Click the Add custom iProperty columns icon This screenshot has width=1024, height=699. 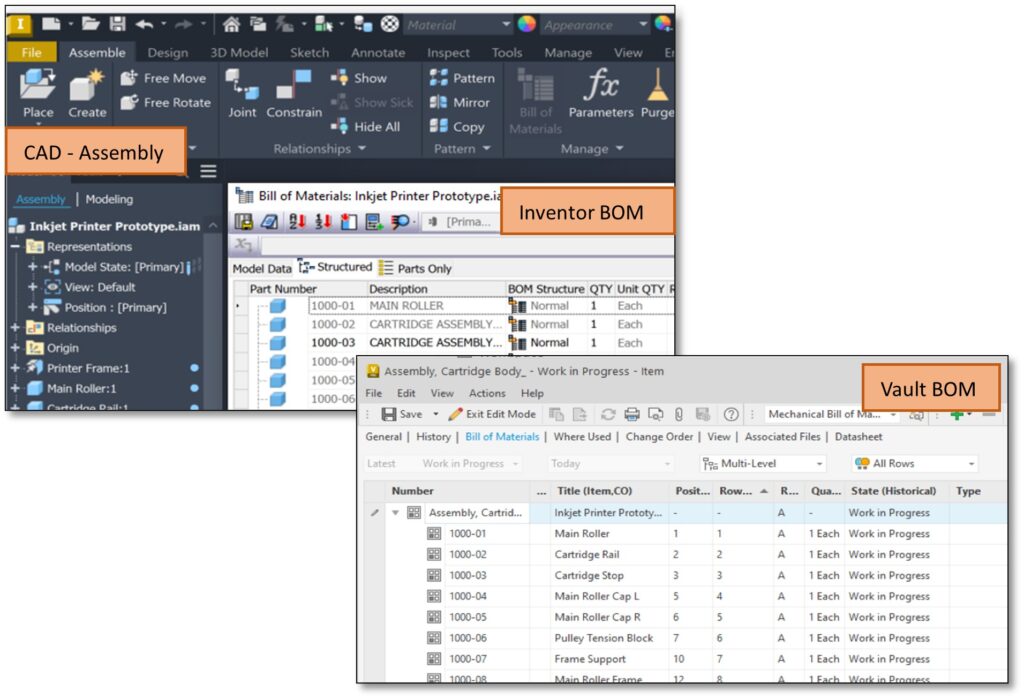(x=375, y=222)
